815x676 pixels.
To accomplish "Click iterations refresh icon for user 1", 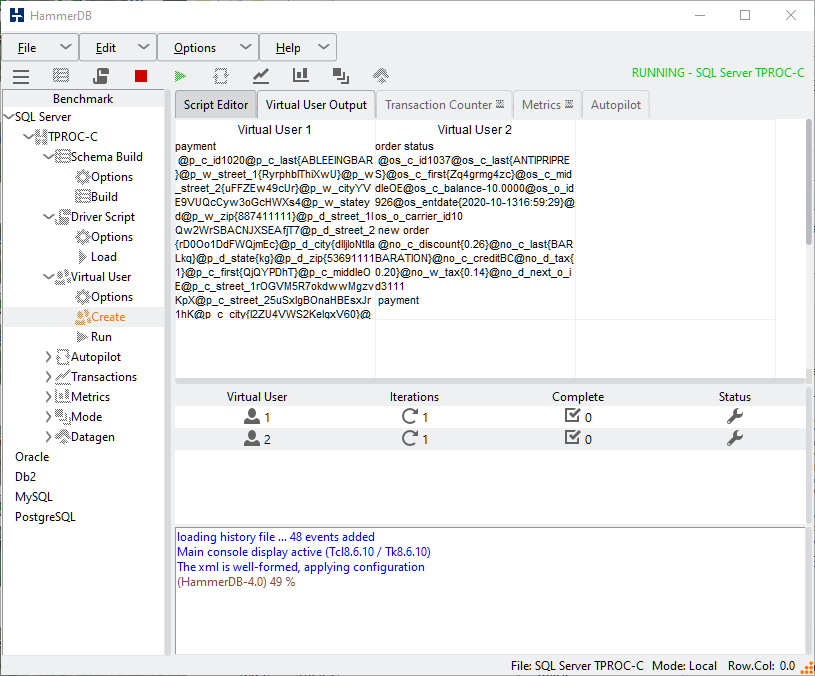I will [410, 416].
